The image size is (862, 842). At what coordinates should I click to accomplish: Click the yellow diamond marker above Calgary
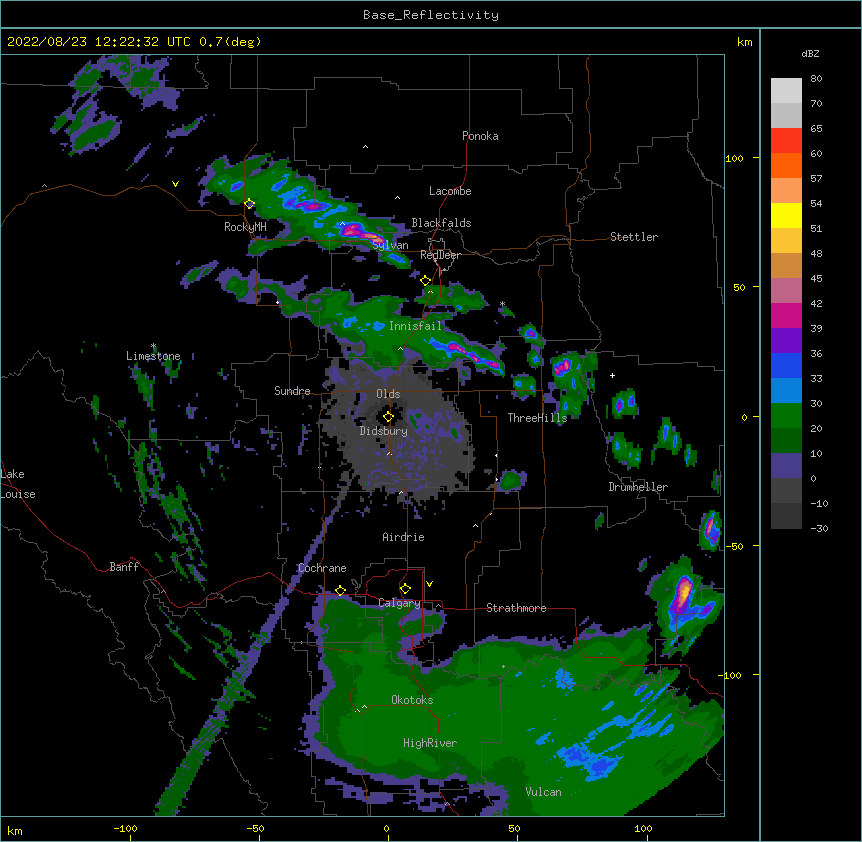405,589
